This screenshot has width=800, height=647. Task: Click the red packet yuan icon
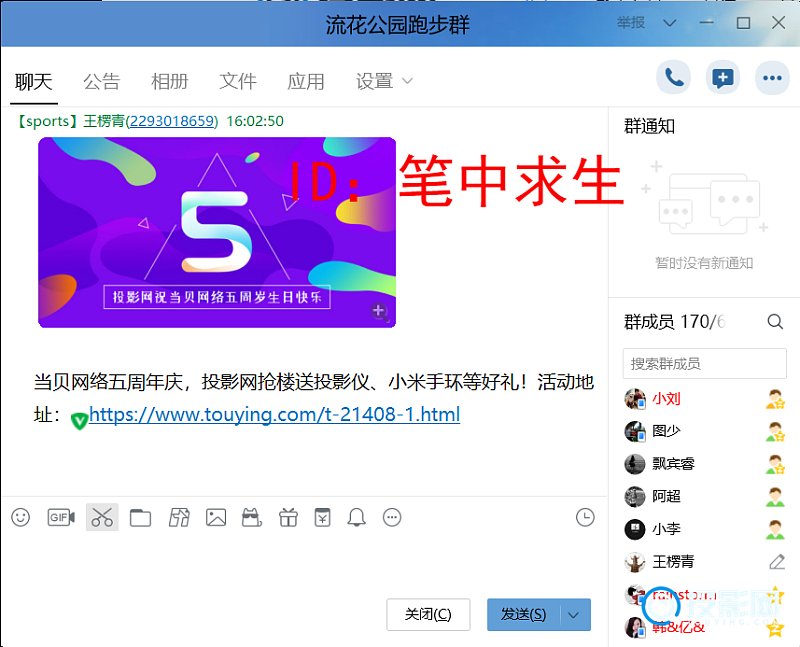(322, 517)
